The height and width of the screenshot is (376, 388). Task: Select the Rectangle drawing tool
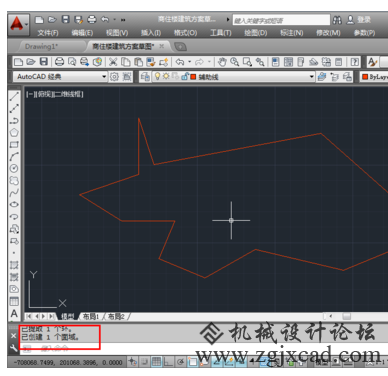14,144
